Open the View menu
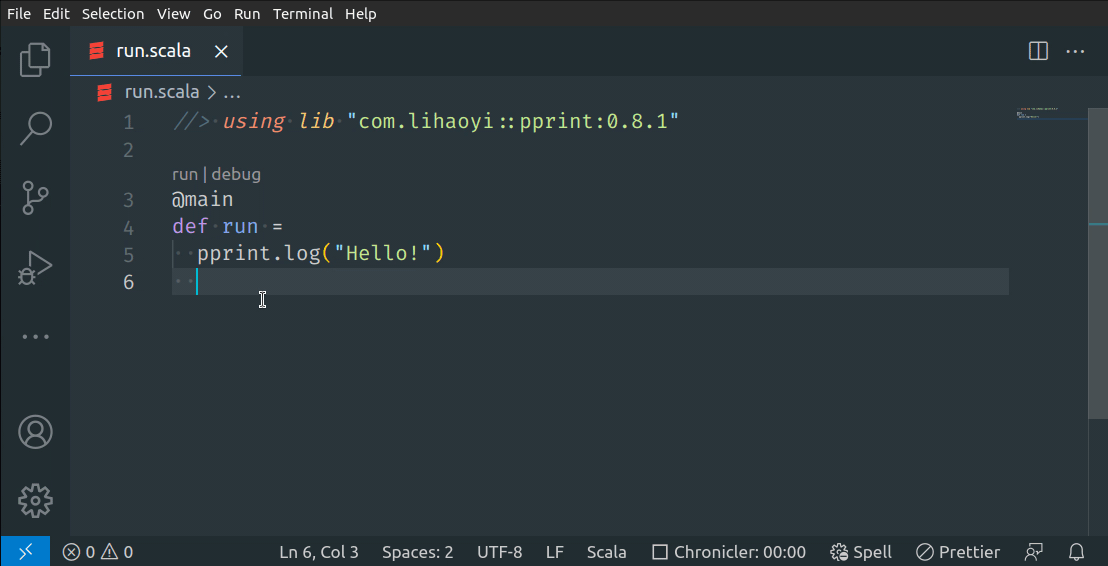The width and height of the screenshot is (1108, 566). [173, 13]
